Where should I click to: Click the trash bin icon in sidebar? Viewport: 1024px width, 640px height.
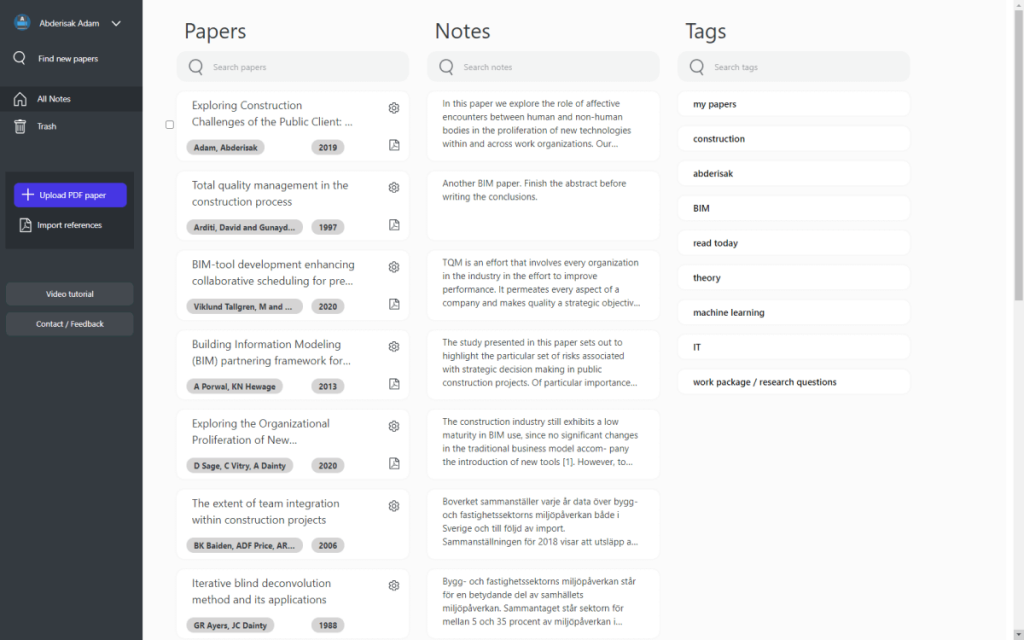(x=20, y=126)
